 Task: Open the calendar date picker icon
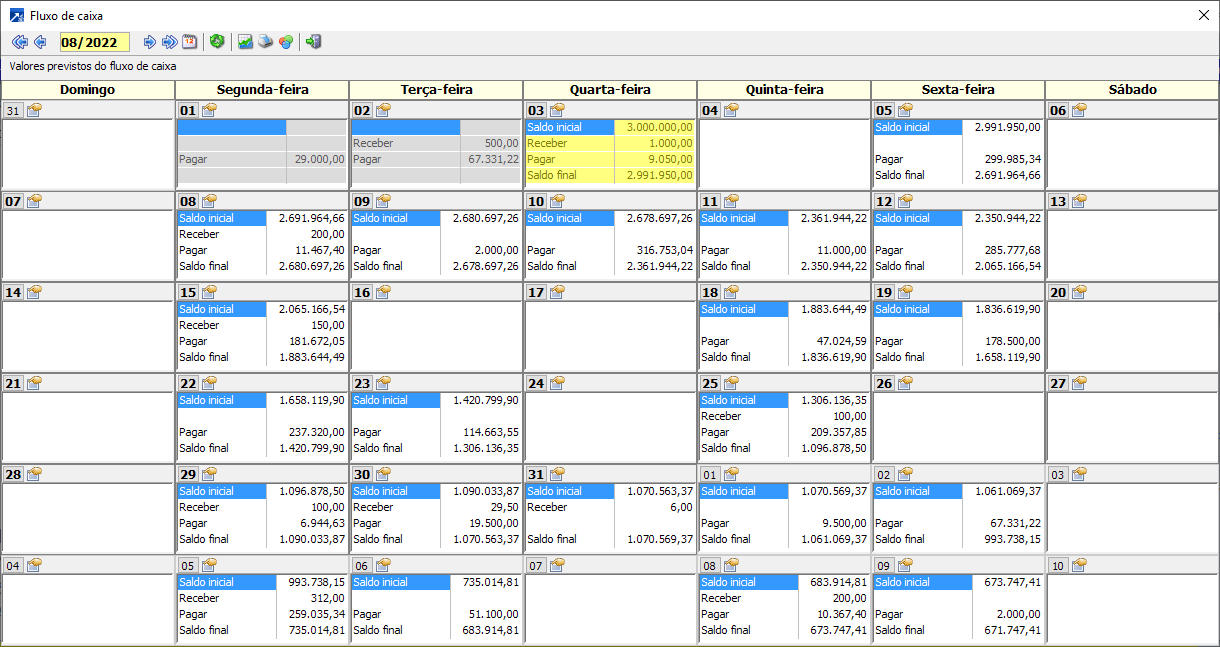[189, 42]
